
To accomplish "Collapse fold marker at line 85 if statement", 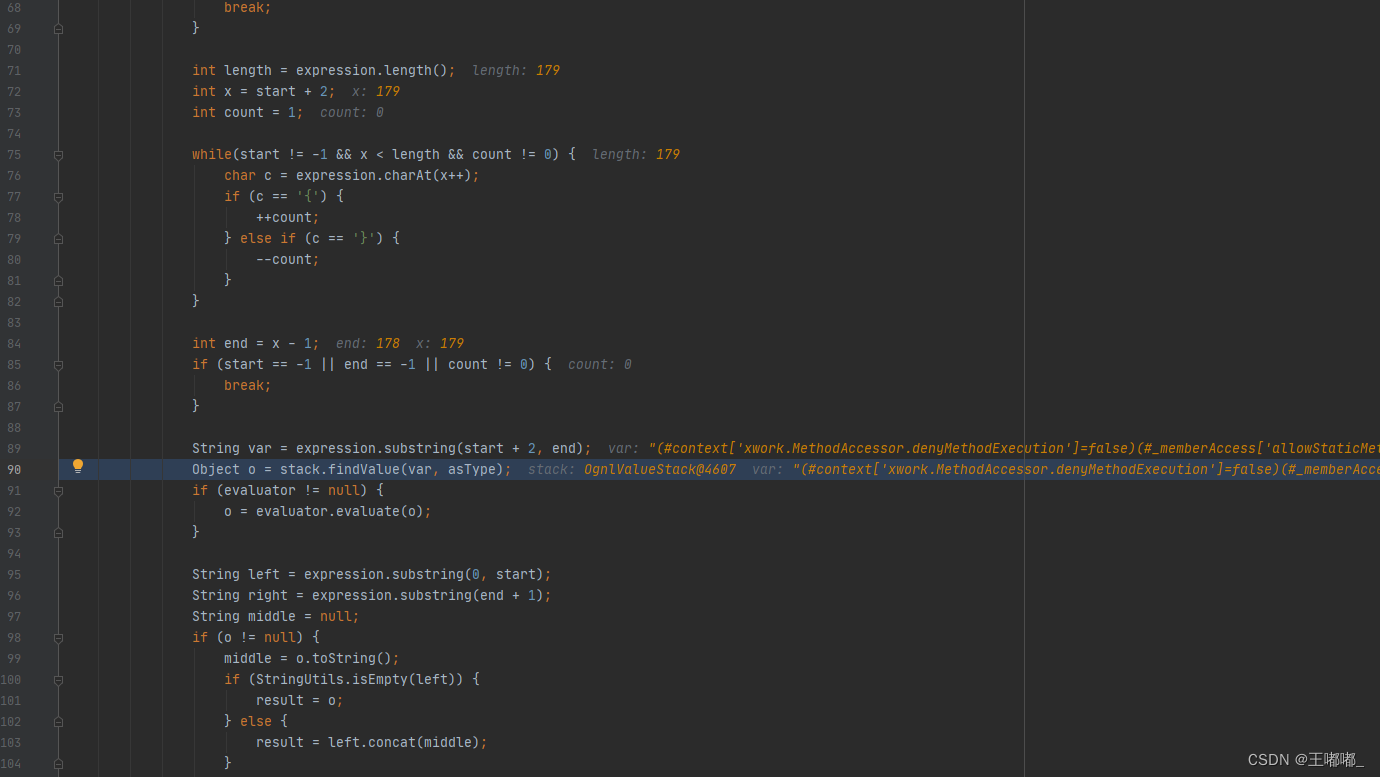I will 58,365.
